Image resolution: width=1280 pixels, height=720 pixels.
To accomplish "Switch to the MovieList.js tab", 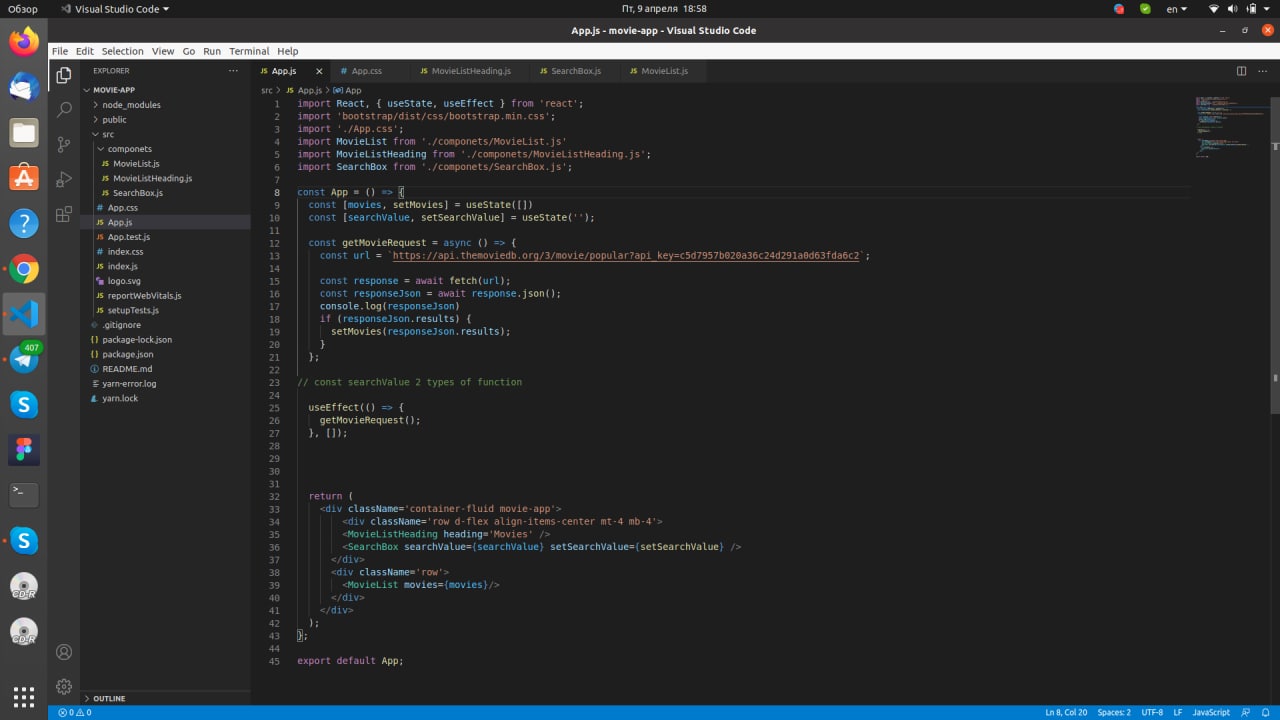I will click(x=664, y=71).
